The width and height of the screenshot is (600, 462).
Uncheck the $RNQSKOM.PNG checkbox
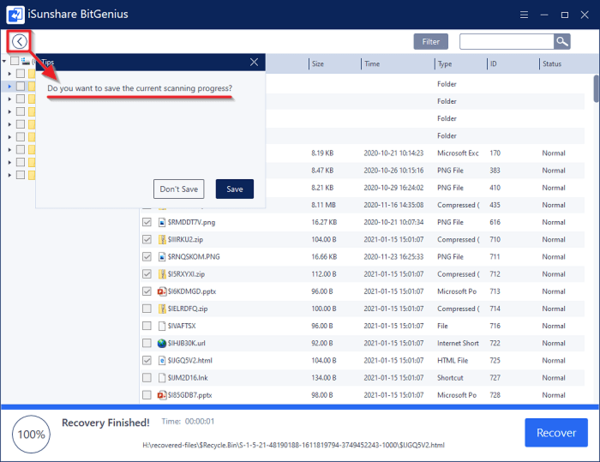[x=147, y=257]
